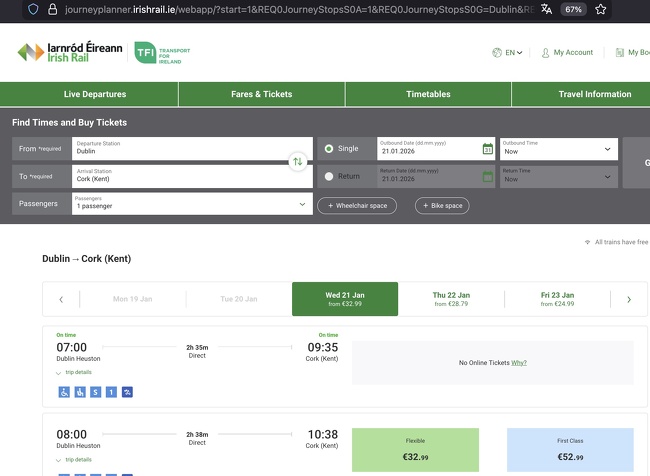650x476 pixels.
Task: Select the Thu 22 Jan date tab
Action: [x=450, y=299]
